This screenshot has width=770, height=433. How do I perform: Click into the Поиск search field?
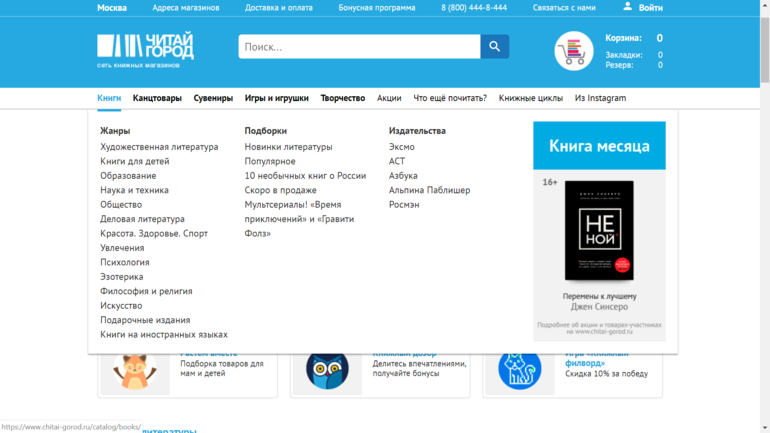tap(359, 47)
